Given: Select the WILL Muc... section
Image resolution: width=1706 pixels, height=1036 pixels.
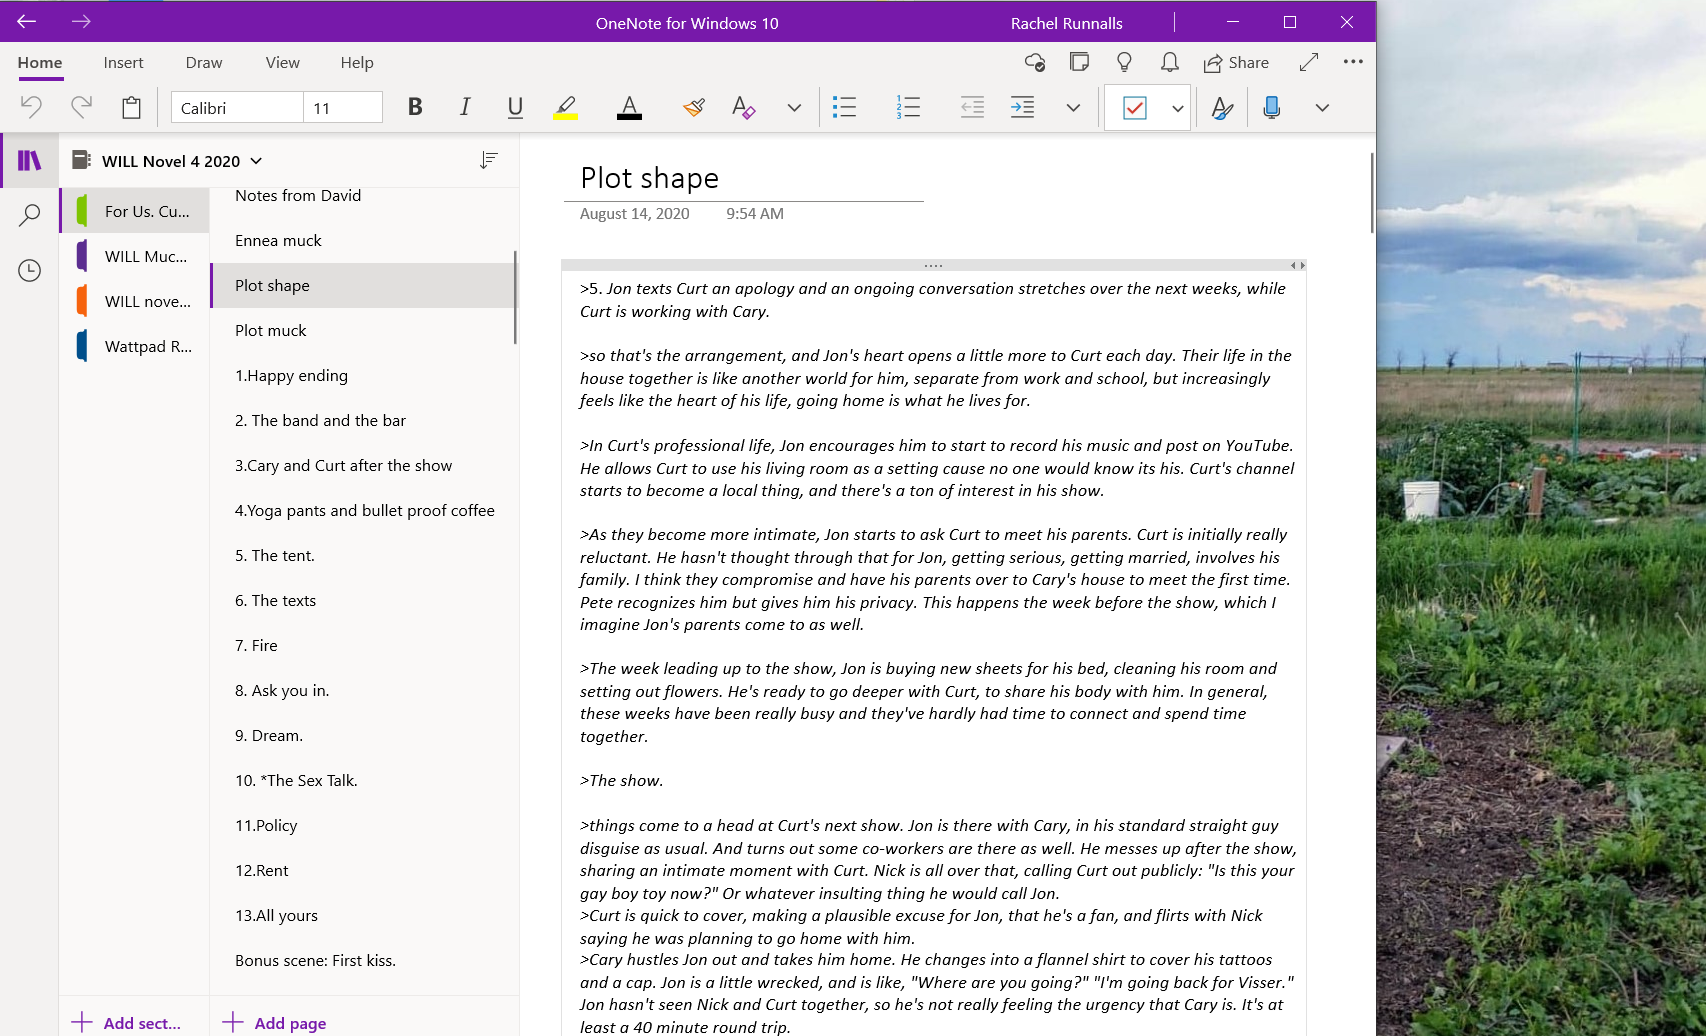Looking at the screenshot, I should [135, 256].
